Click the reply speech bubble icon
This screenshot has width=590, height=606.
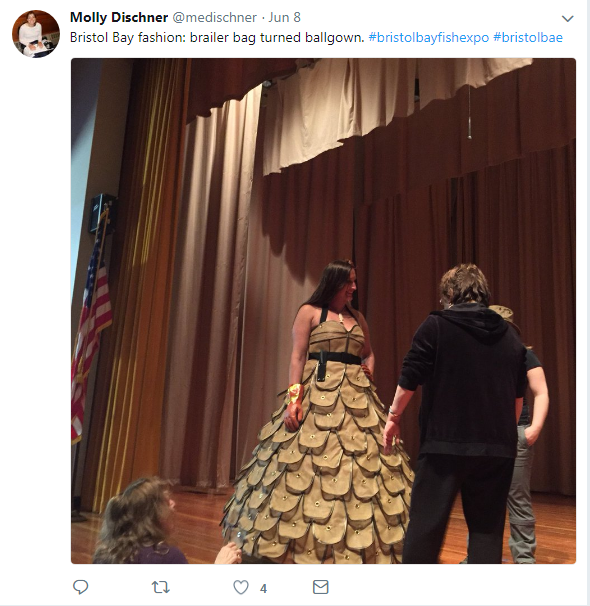pos(80,587)
